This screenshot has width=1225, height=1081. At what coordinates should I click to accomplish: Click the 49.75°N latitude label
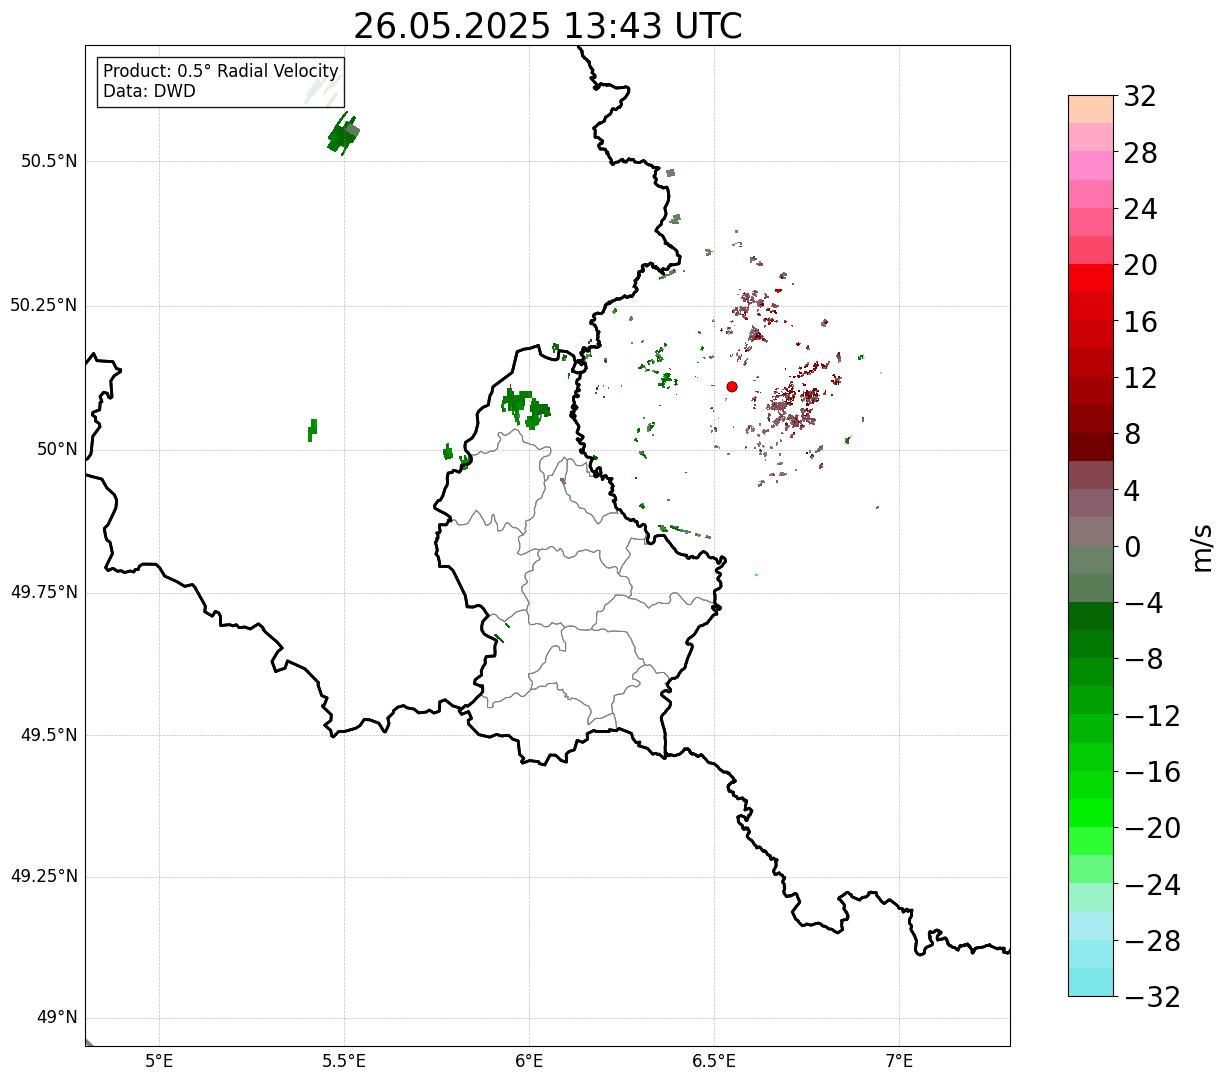[x=44, y=592]
